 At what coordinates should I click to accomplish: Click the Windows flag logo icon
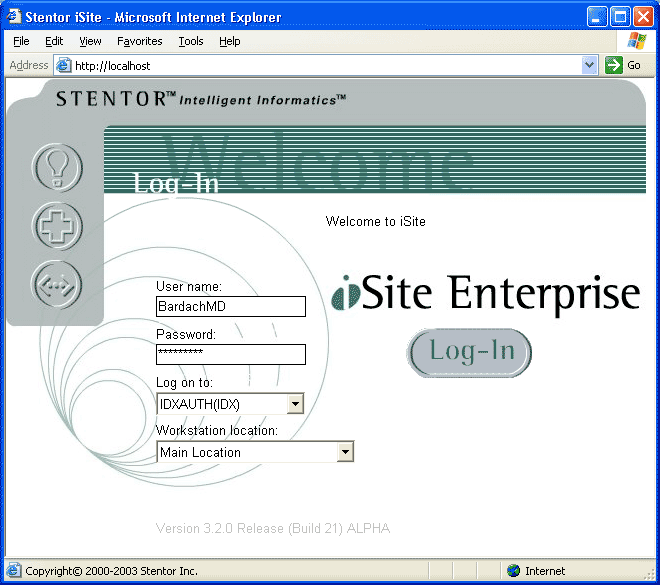tap(636, 41)
